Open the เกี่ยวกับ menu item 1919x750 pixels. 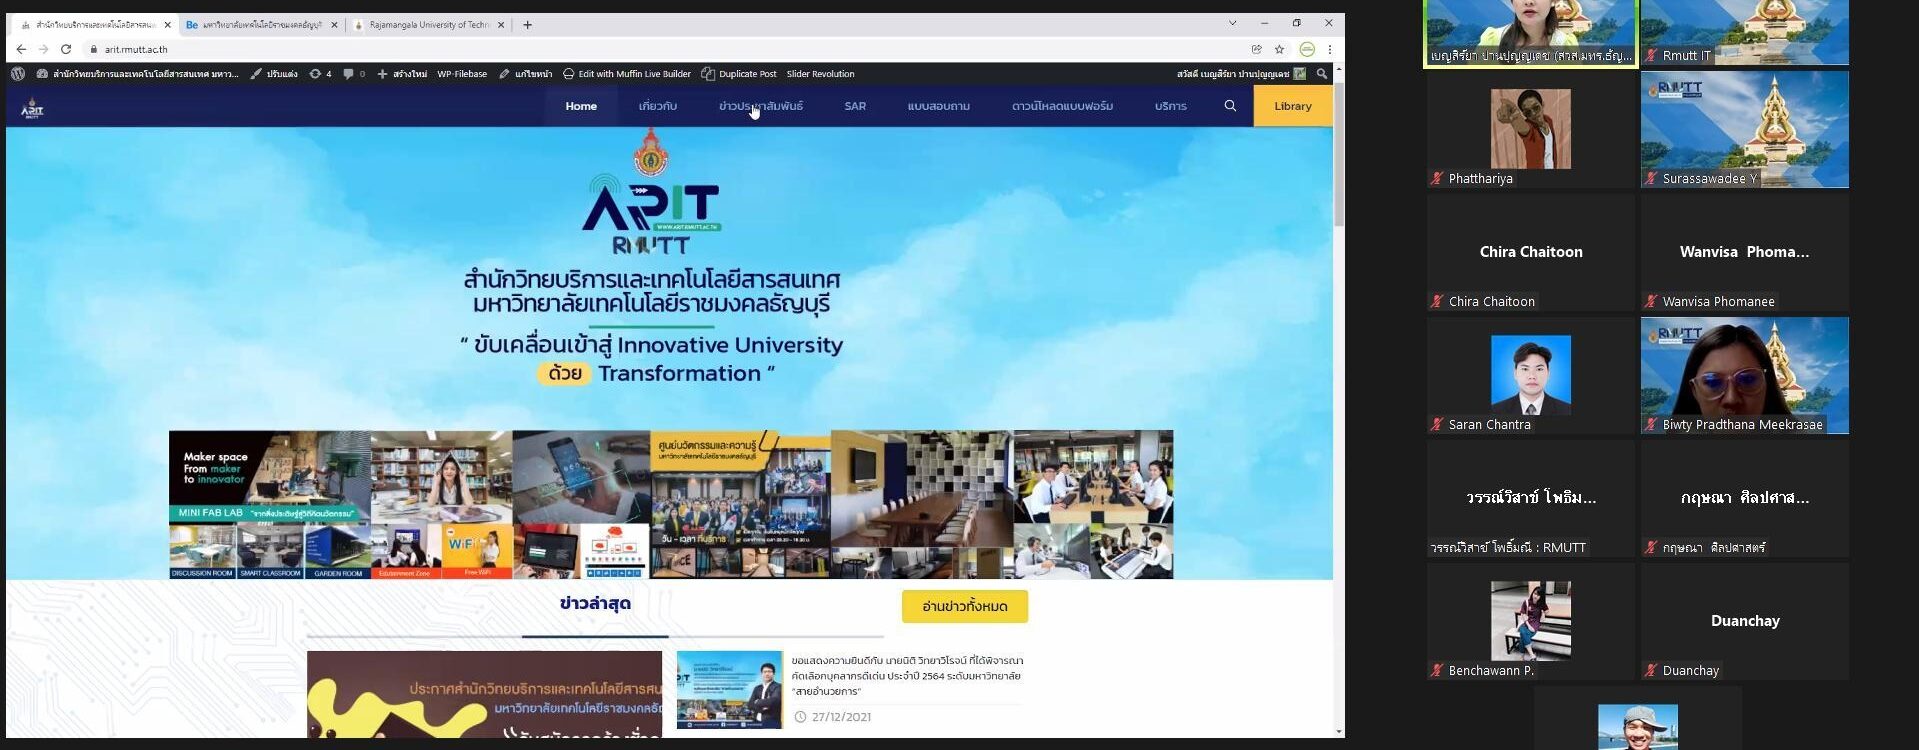pyautogui.click(x=658, y=106)
